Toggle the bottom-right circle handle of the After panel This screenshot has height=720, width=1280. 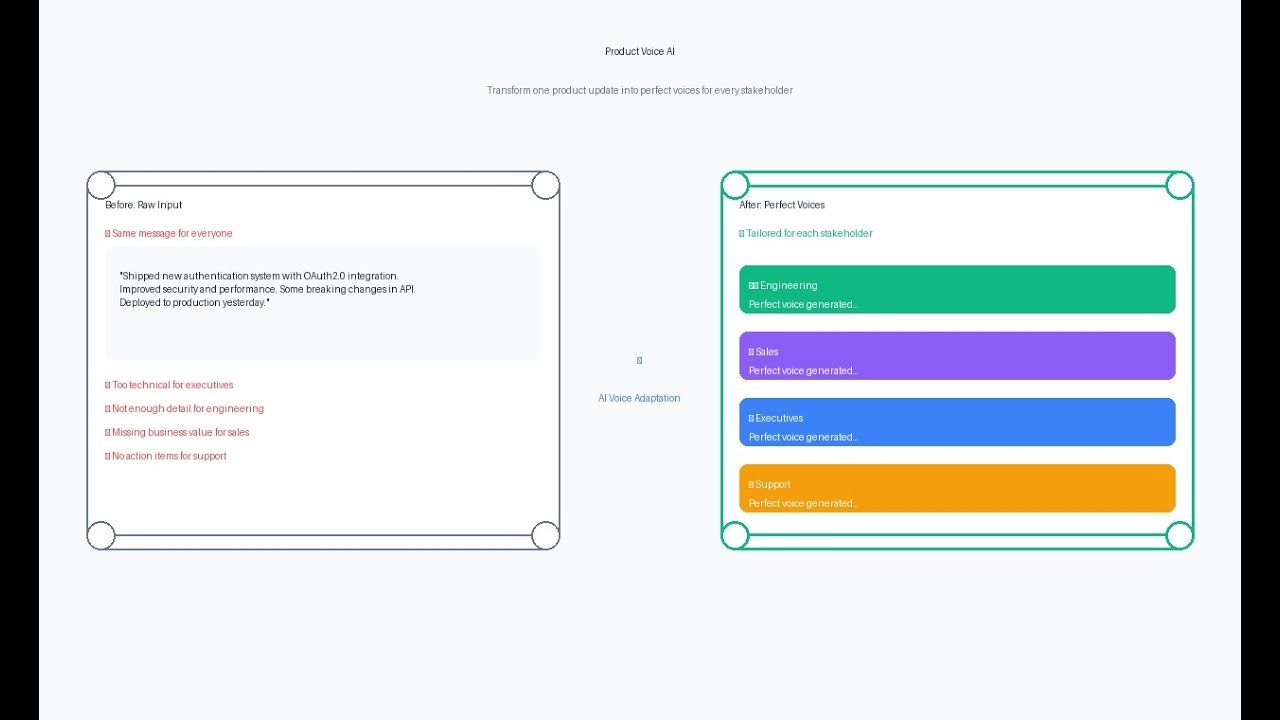click(x=1180, y=535)
